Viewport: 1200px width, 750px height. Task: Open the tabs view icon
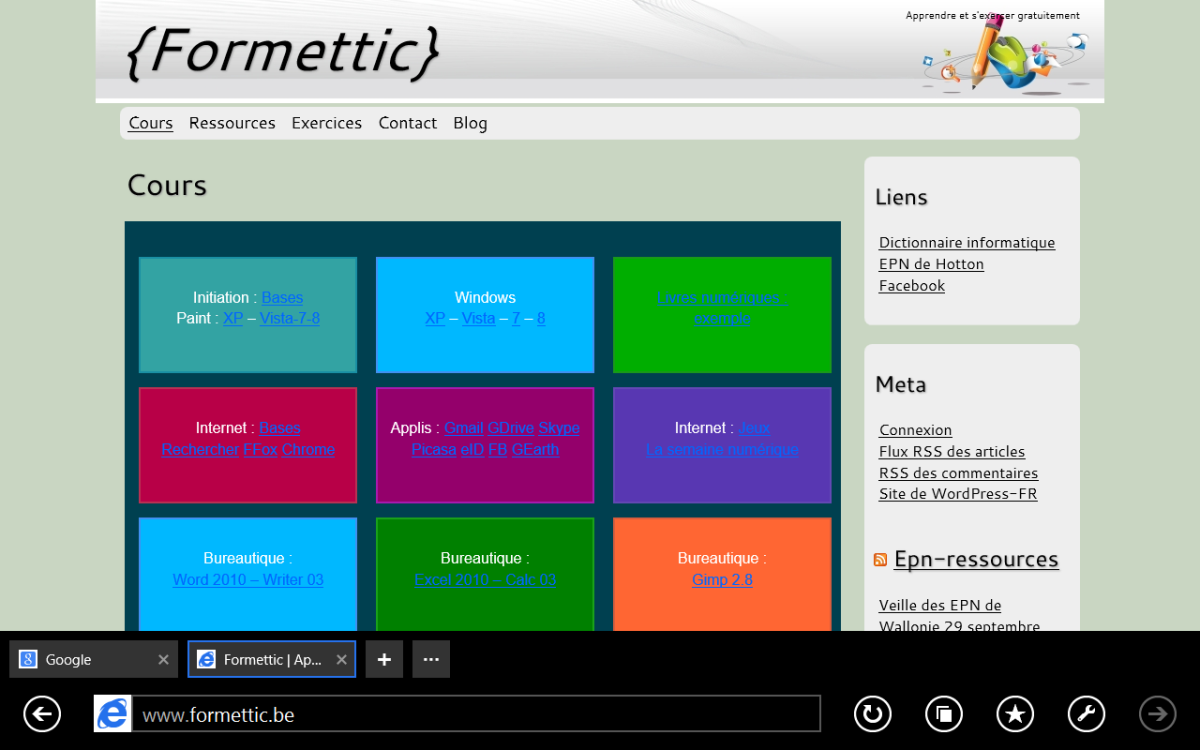coord(943,714)
